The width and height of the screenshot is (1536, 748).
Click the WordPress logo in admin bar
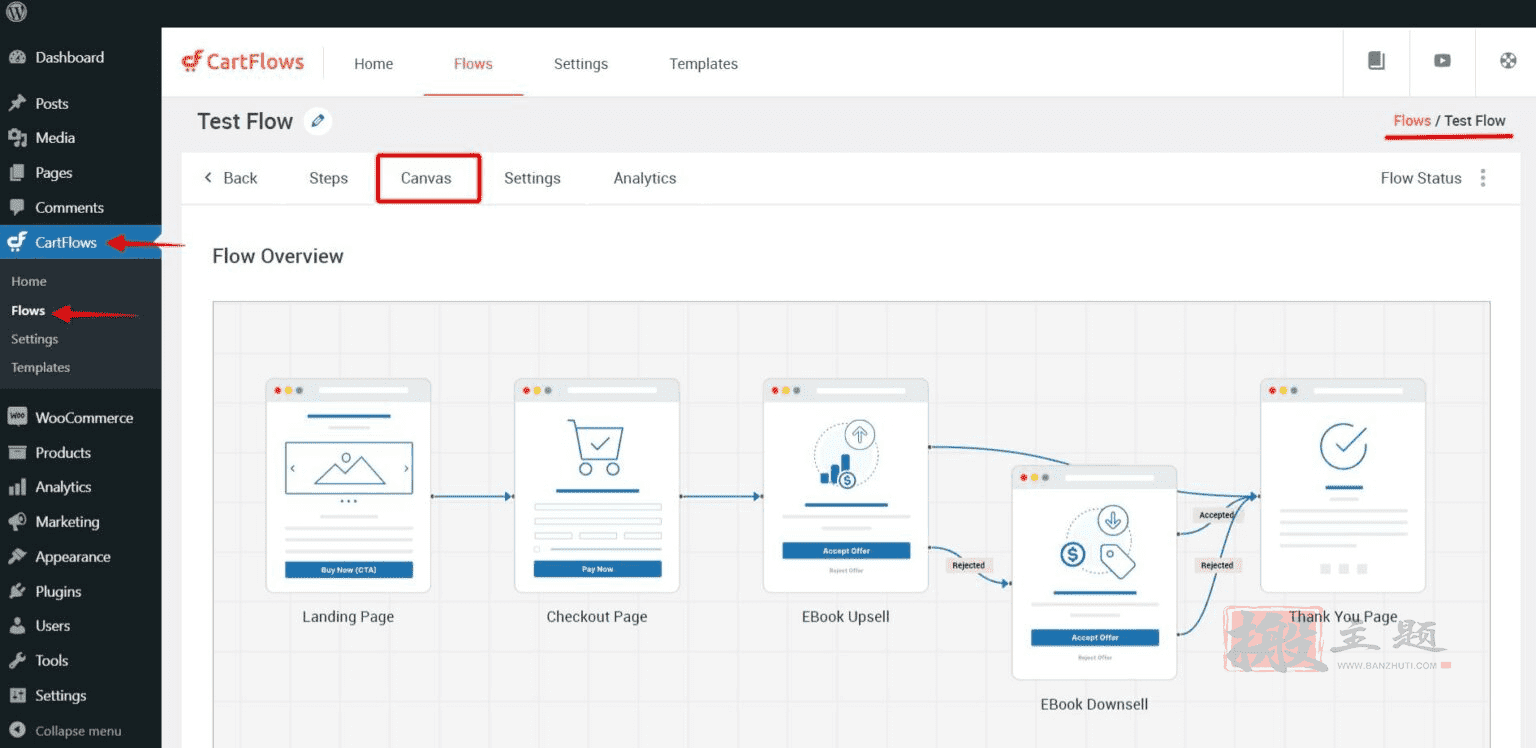tap(17, 12)
